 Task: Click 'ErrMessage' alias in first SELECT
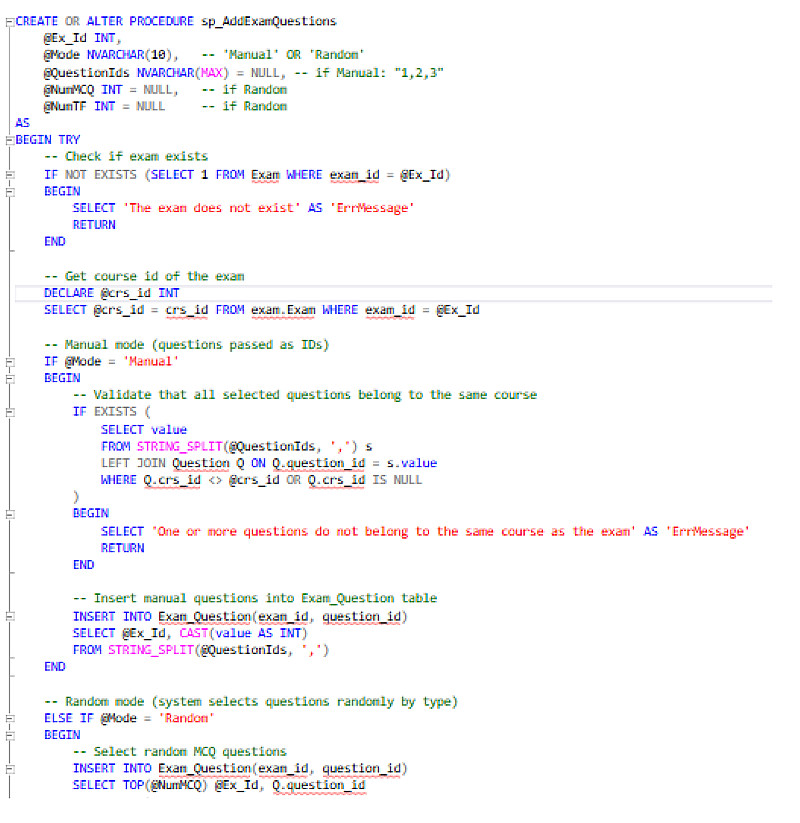click(372, 208)
